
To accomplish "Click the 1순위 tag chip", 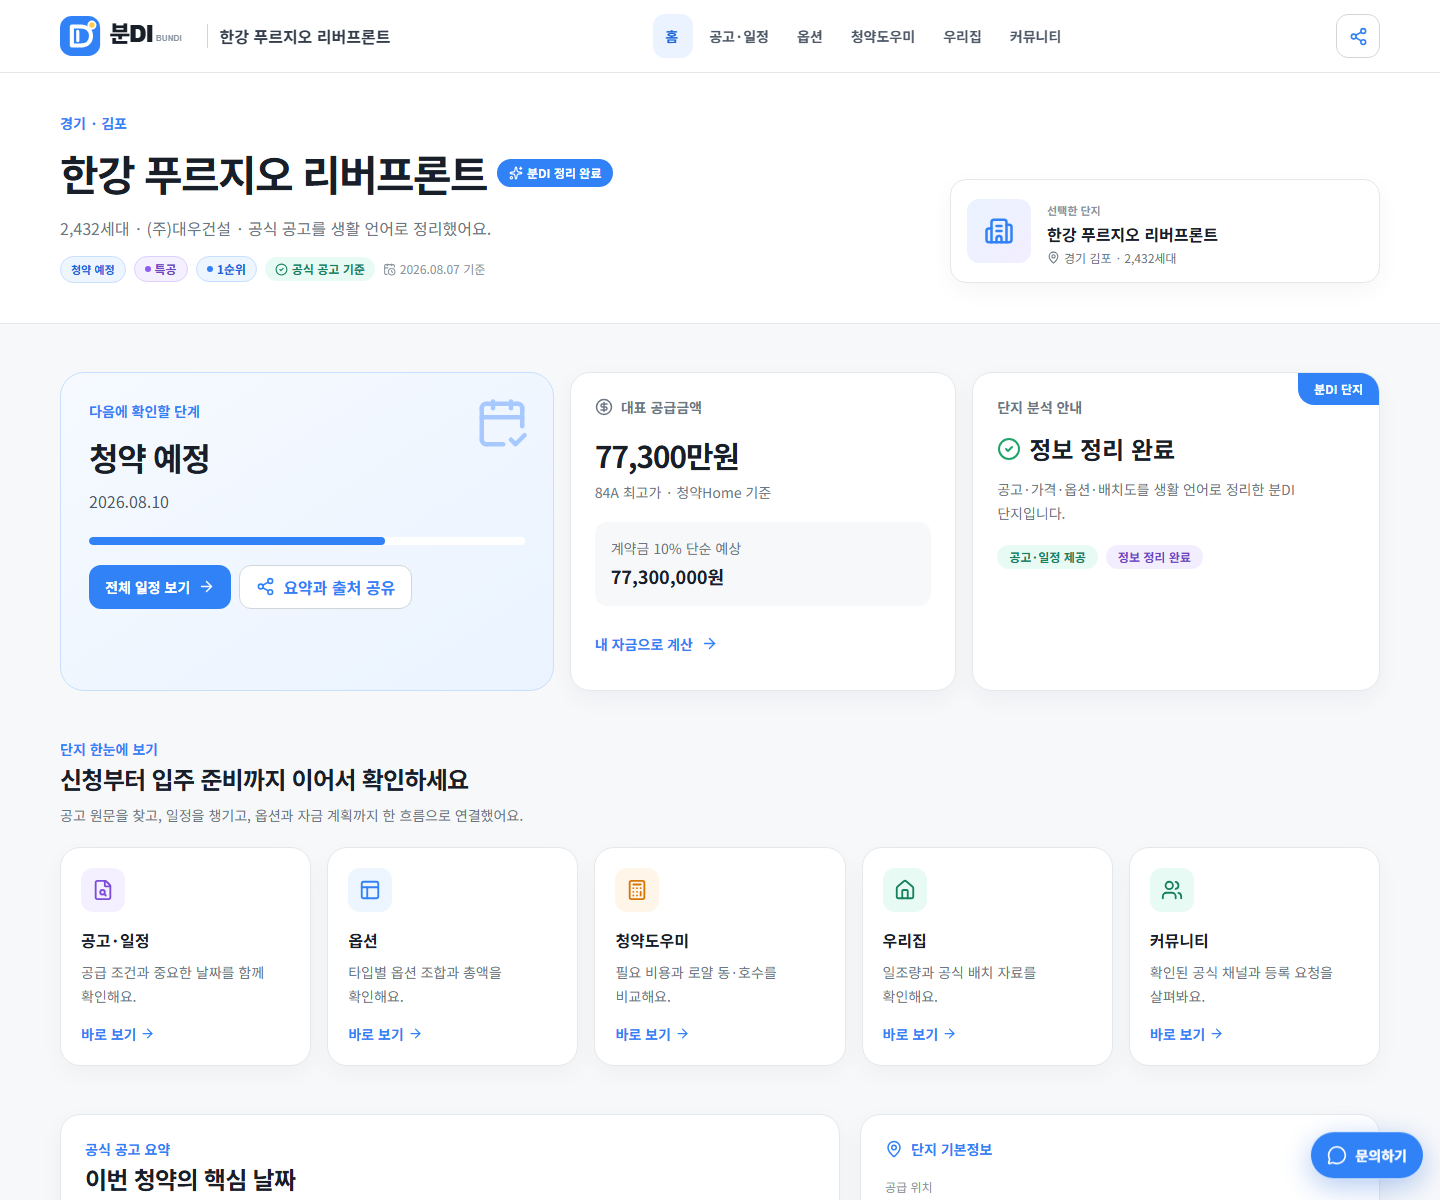I will [x=226, y=269].
